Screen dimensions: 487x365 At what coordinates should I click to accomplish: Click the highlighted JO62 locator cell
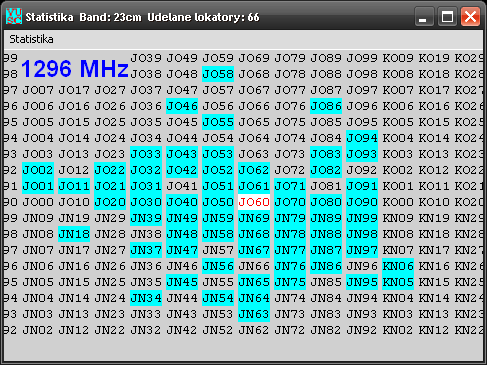click(254, 170)
